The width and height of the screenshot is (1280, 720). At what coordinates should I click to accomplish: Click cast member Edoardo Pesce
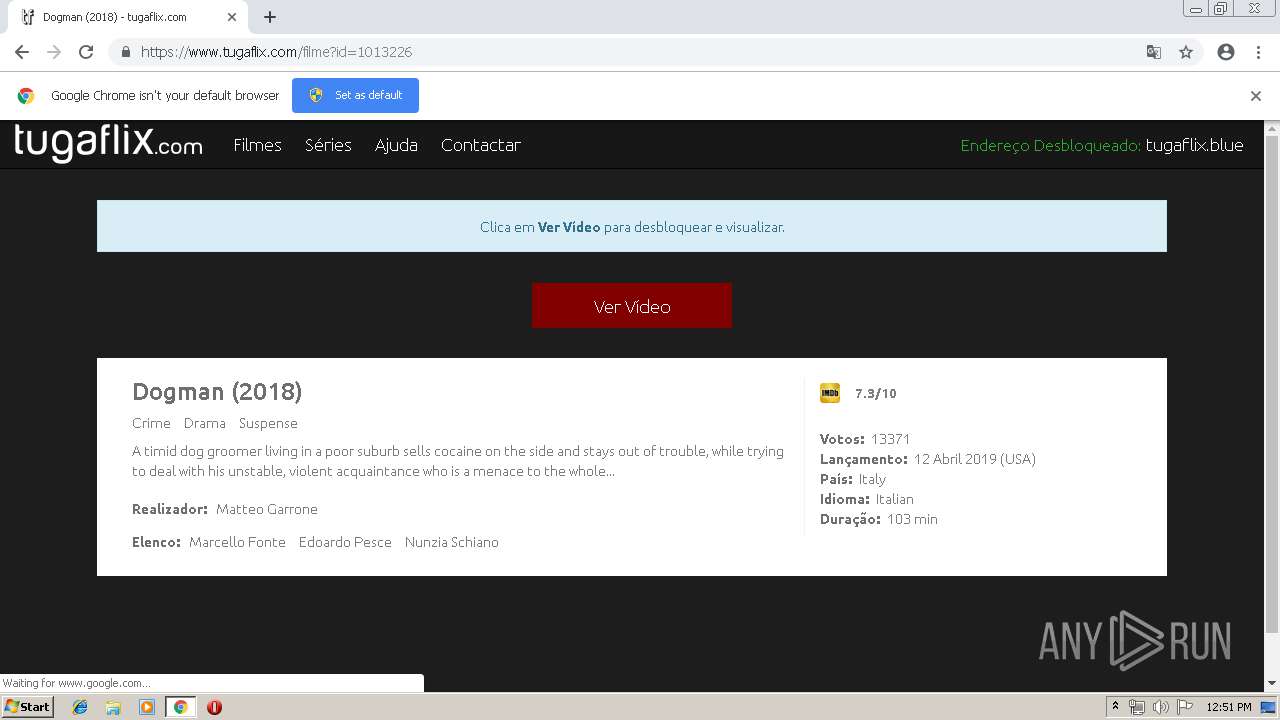(345, 542)
